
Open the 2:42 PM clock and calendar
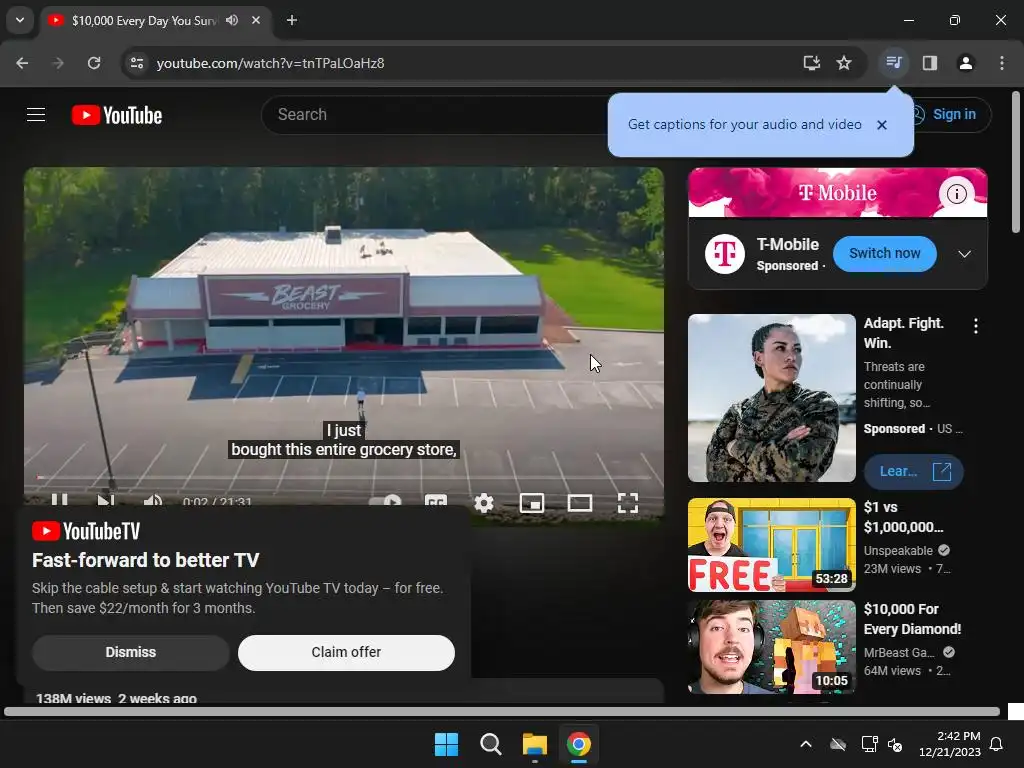950,744
